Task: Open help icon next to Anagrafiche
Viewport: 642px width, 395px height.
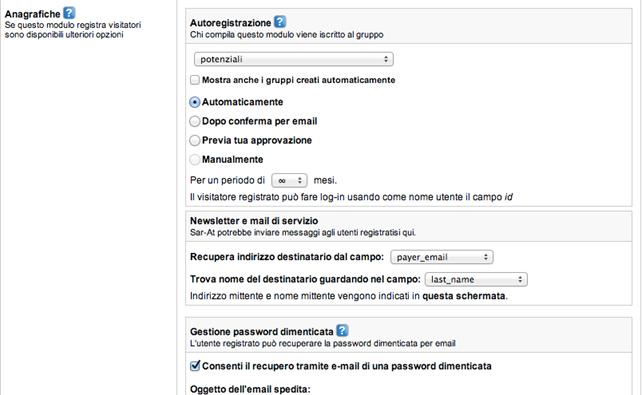Action: pos(69,13)
